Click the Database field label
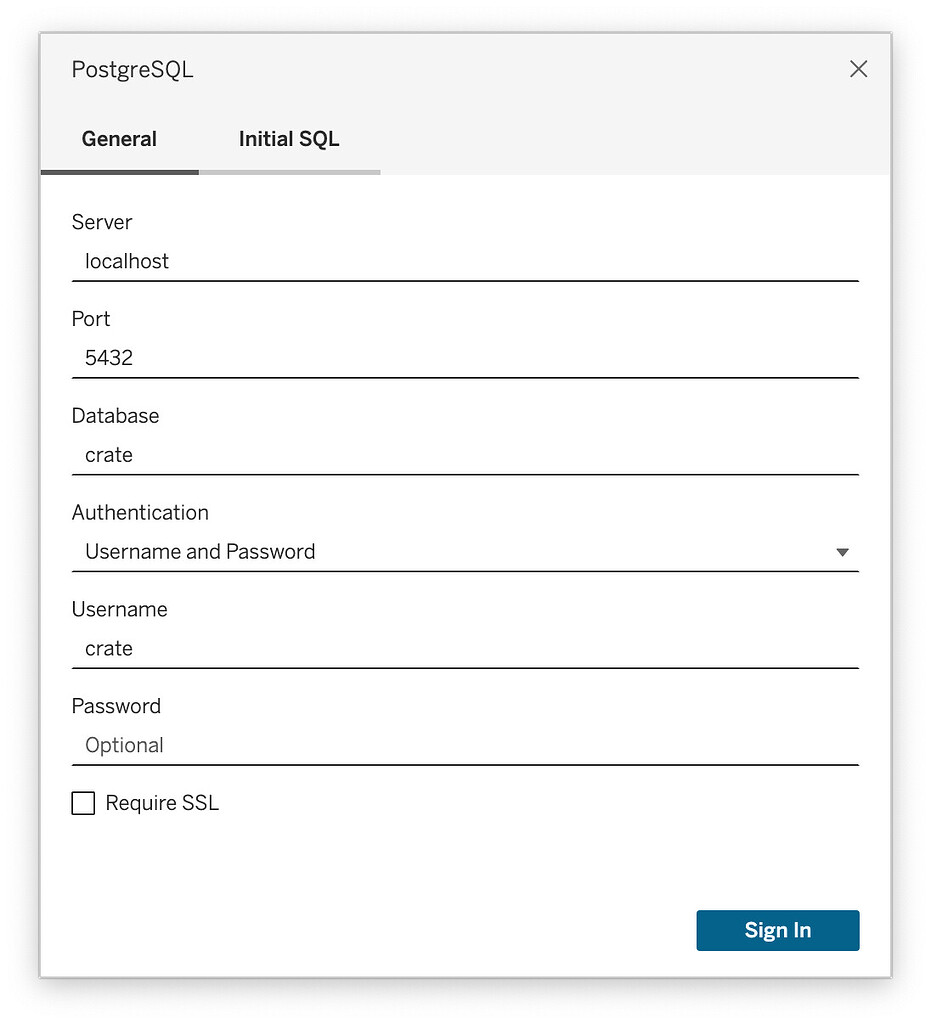 pyautogui.click(x=115, y=416)
